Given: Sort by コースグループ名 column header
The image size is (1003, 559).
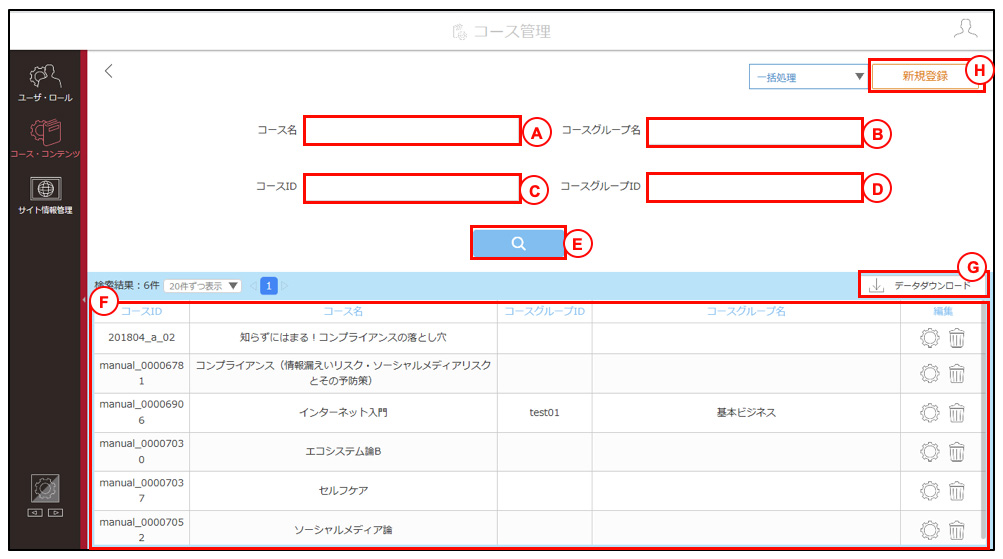Looking at the screenshot, I should [746, 311].
